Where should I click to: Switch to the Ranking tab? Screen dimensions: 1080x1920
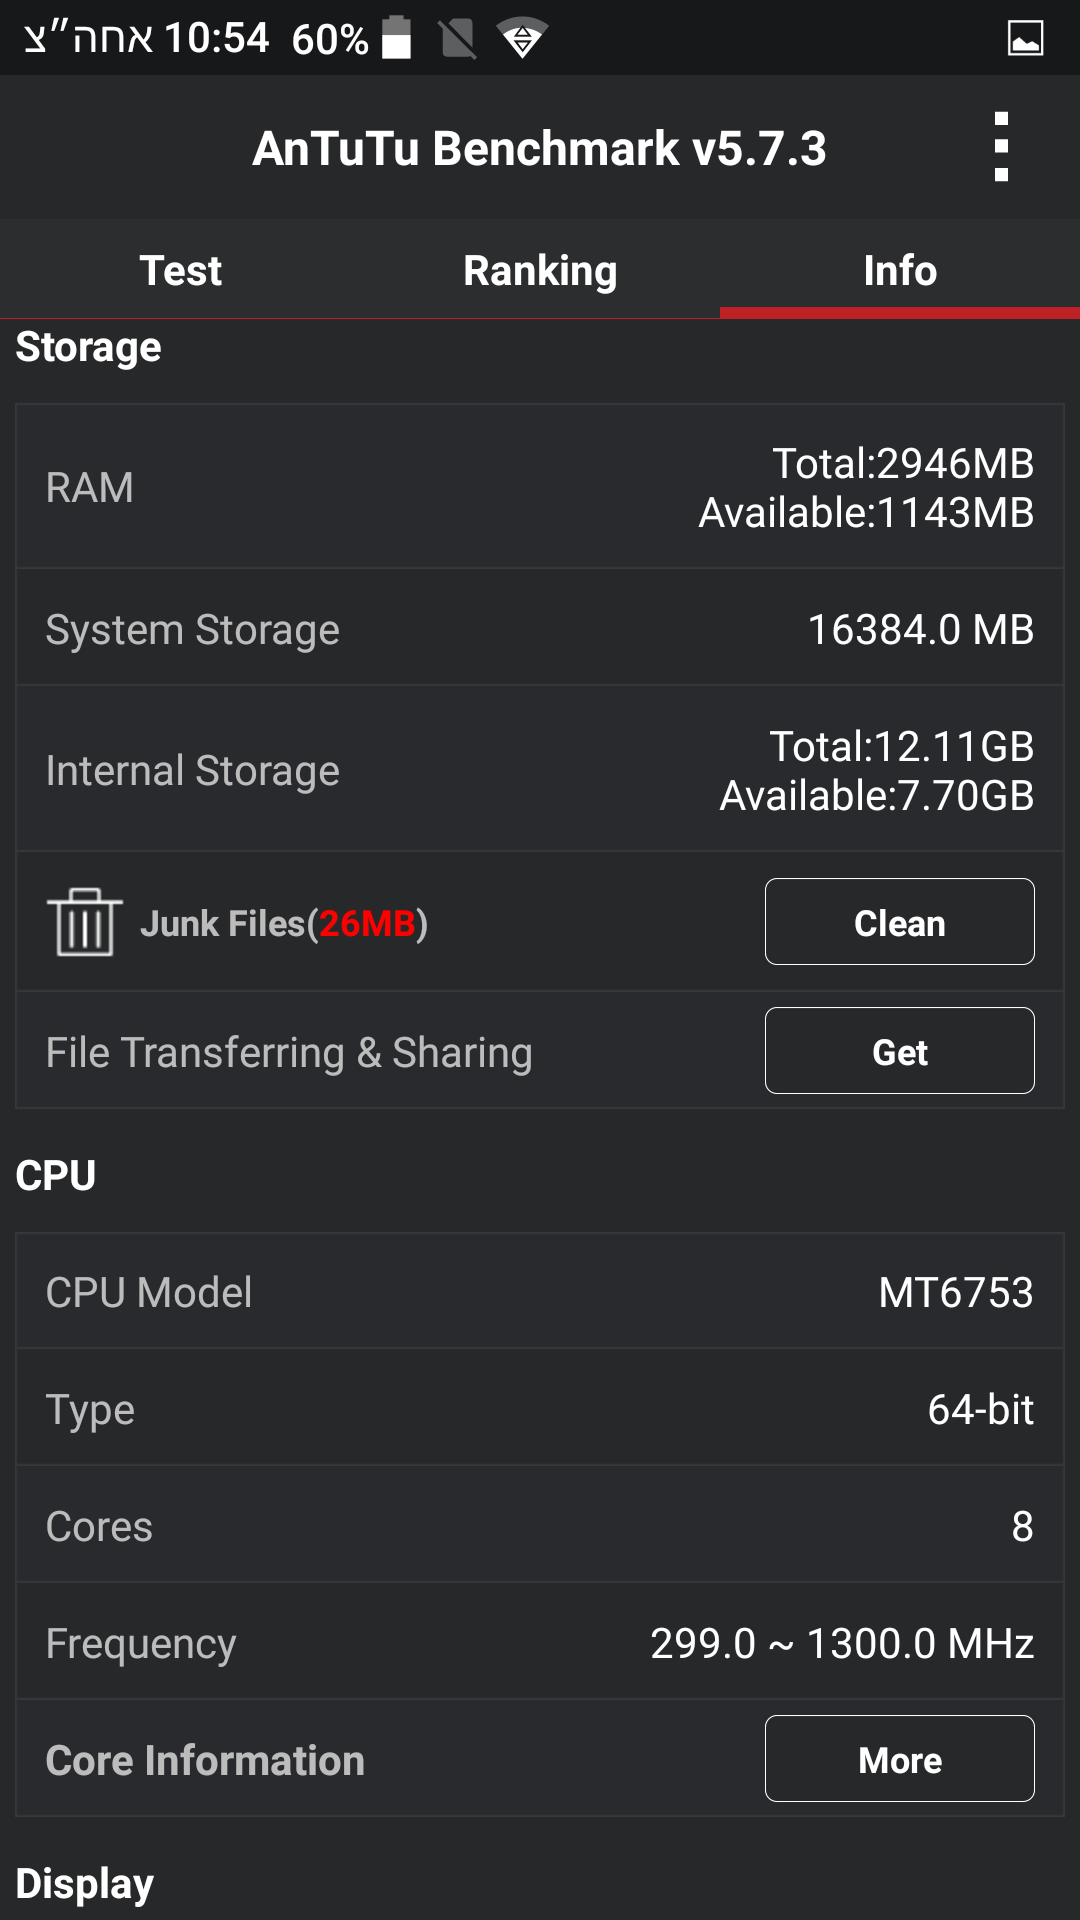point(540,270)
